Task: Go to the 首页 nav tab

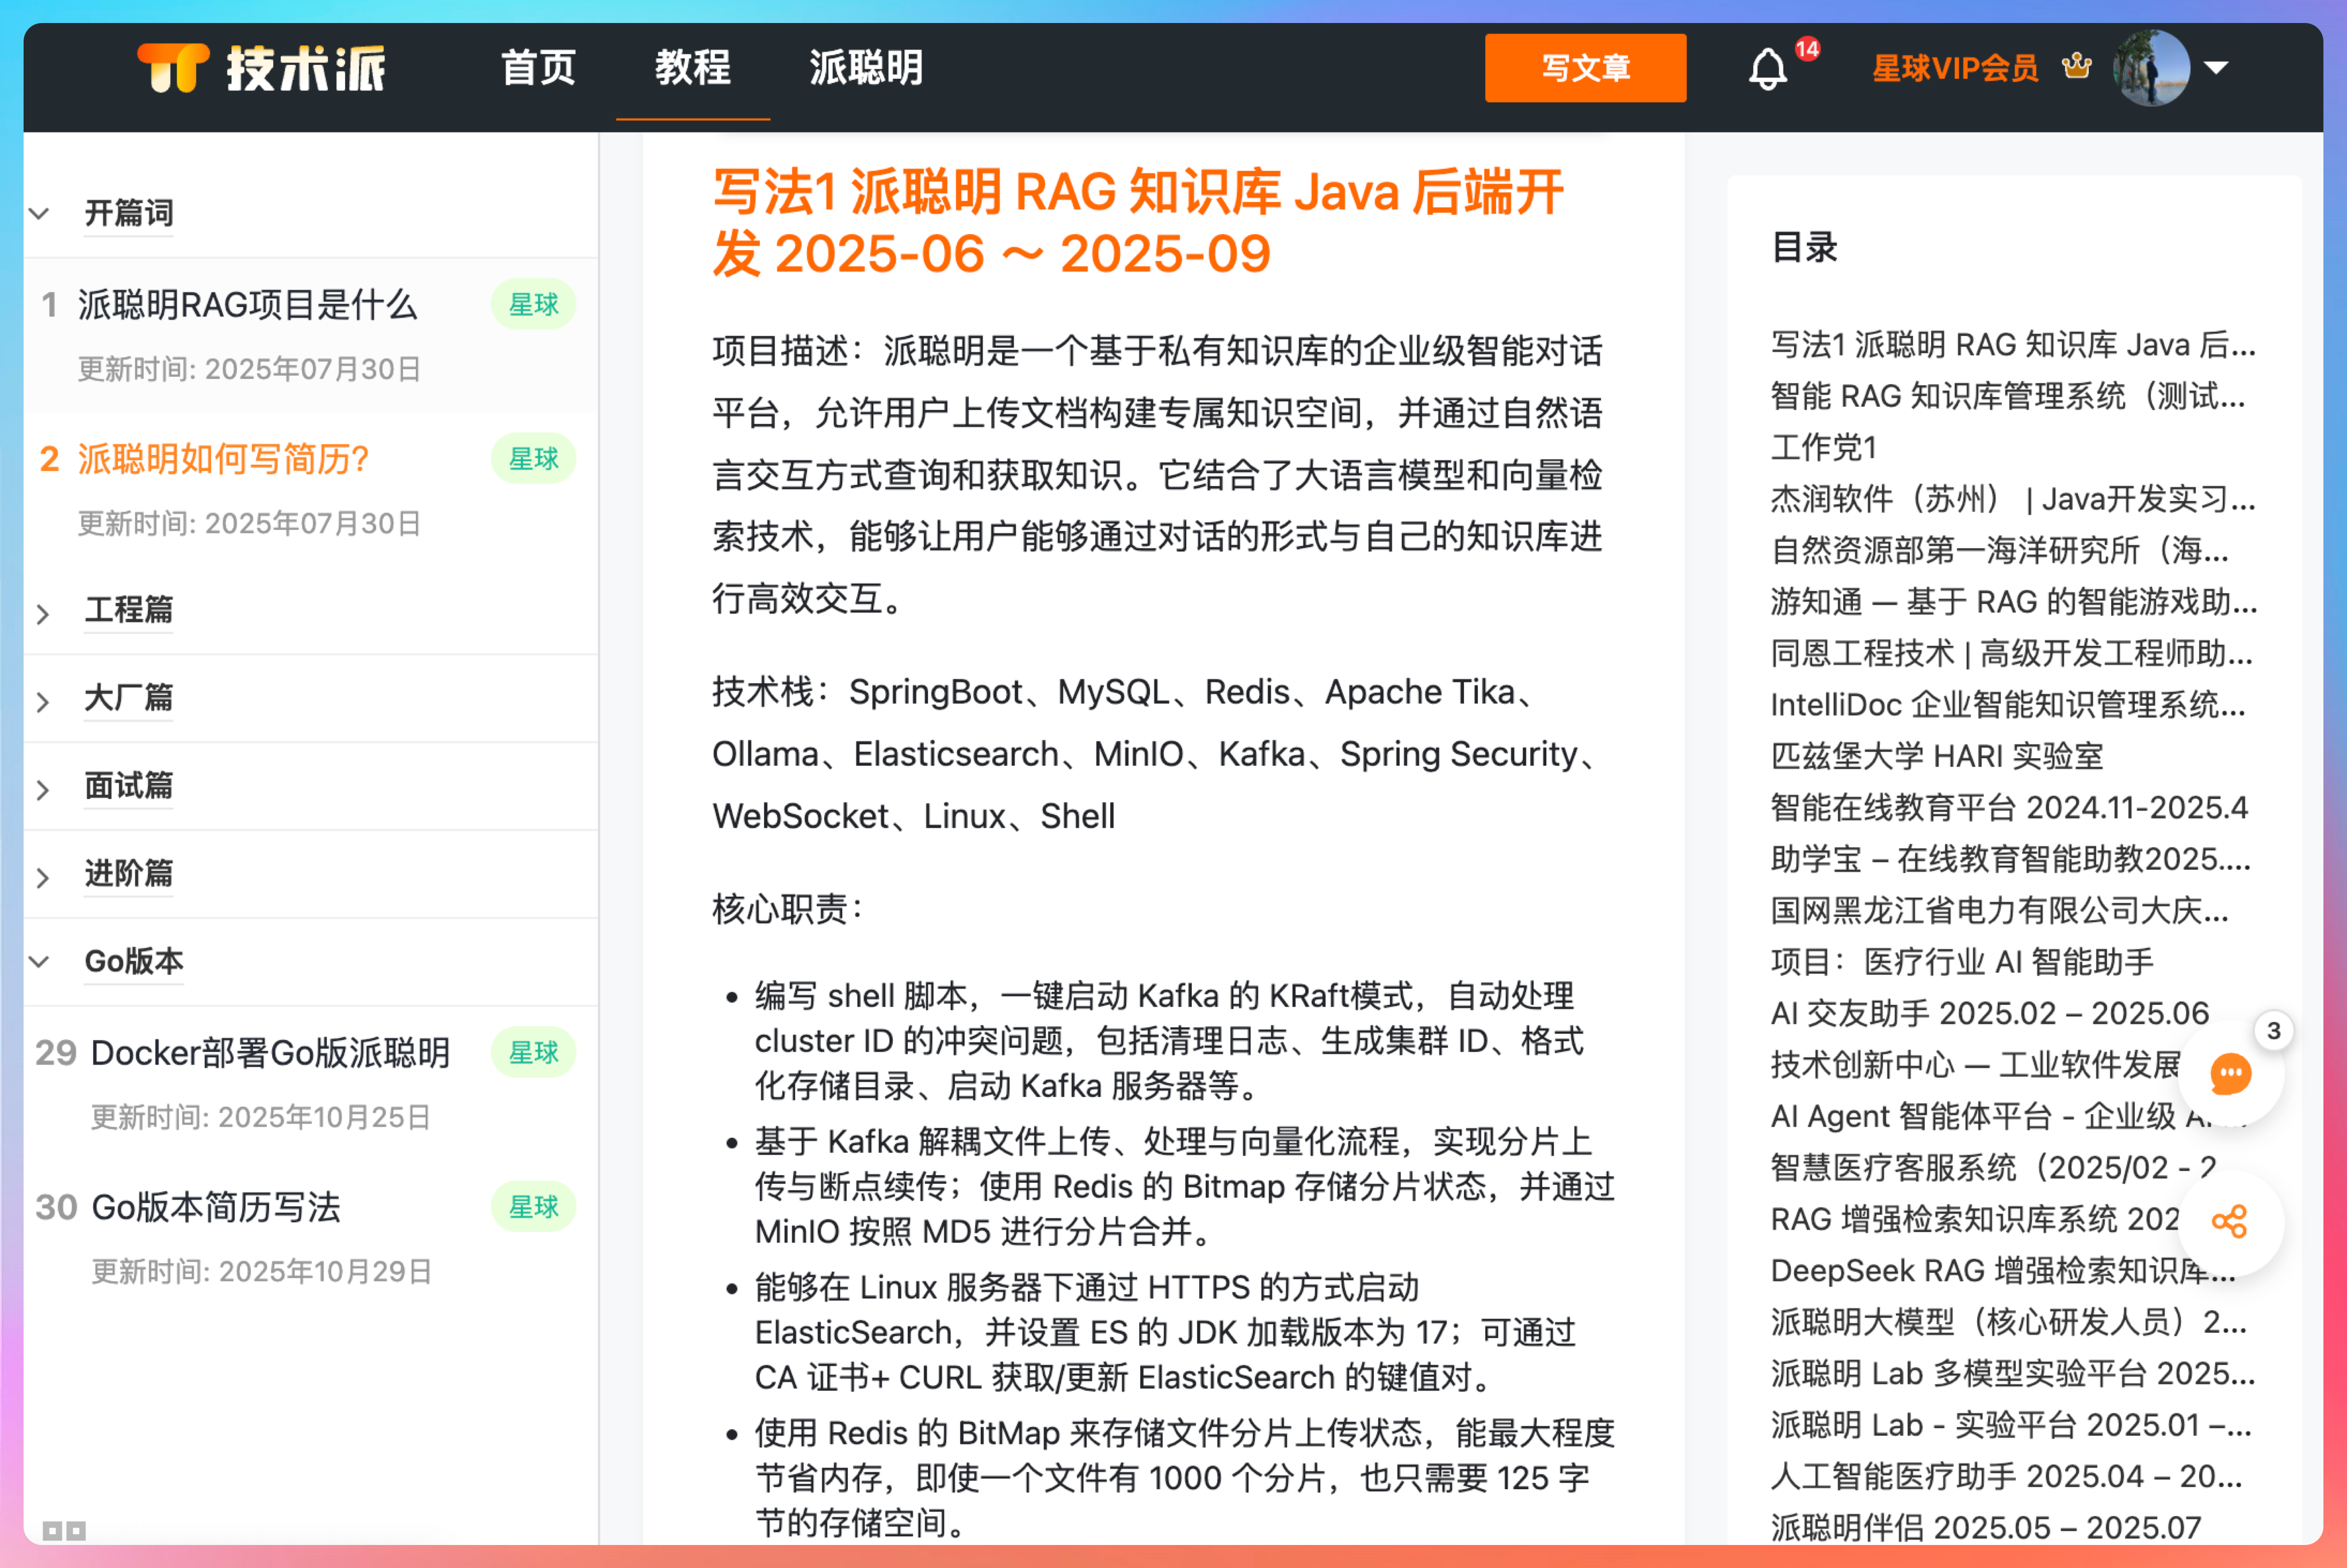Action: (538, 68)
